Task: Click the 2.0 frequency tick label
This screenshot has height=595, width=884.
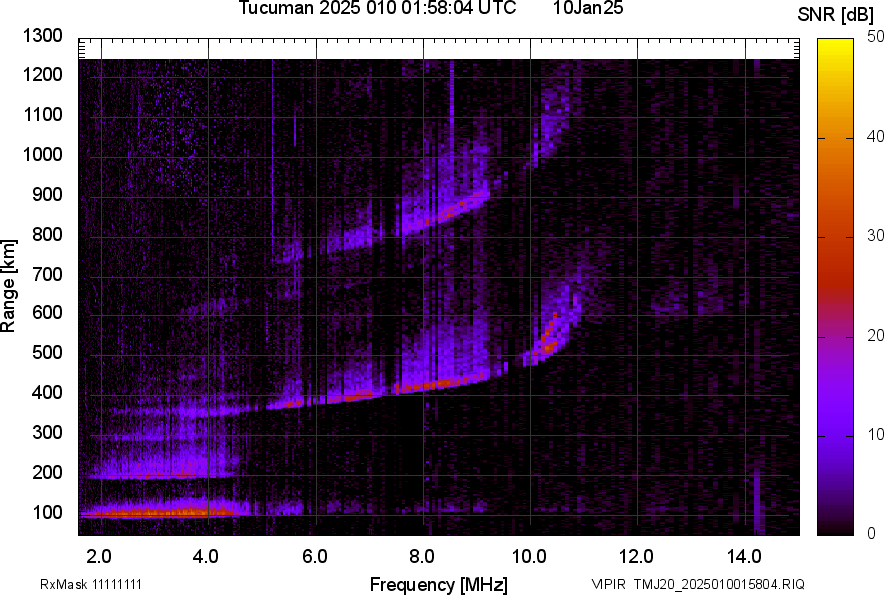Action: (x=99, y=556)
